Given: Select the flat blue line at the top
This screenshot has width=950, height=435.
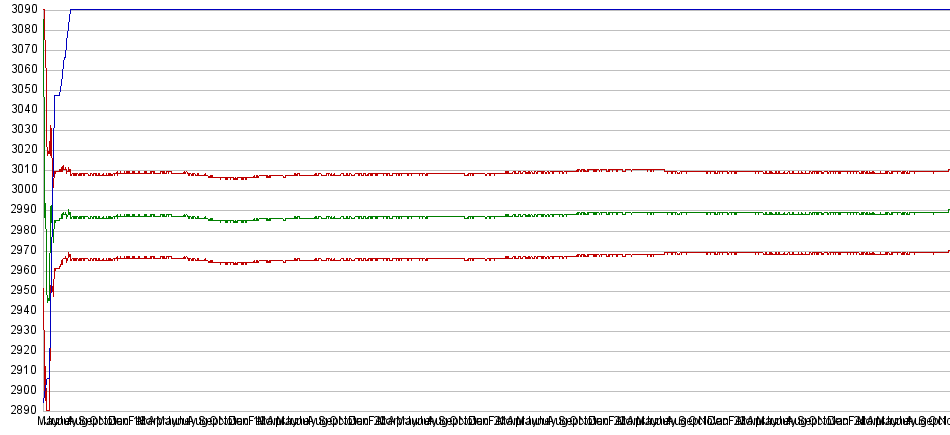Looking at the screenshot, I should click(x=500, y=10).
